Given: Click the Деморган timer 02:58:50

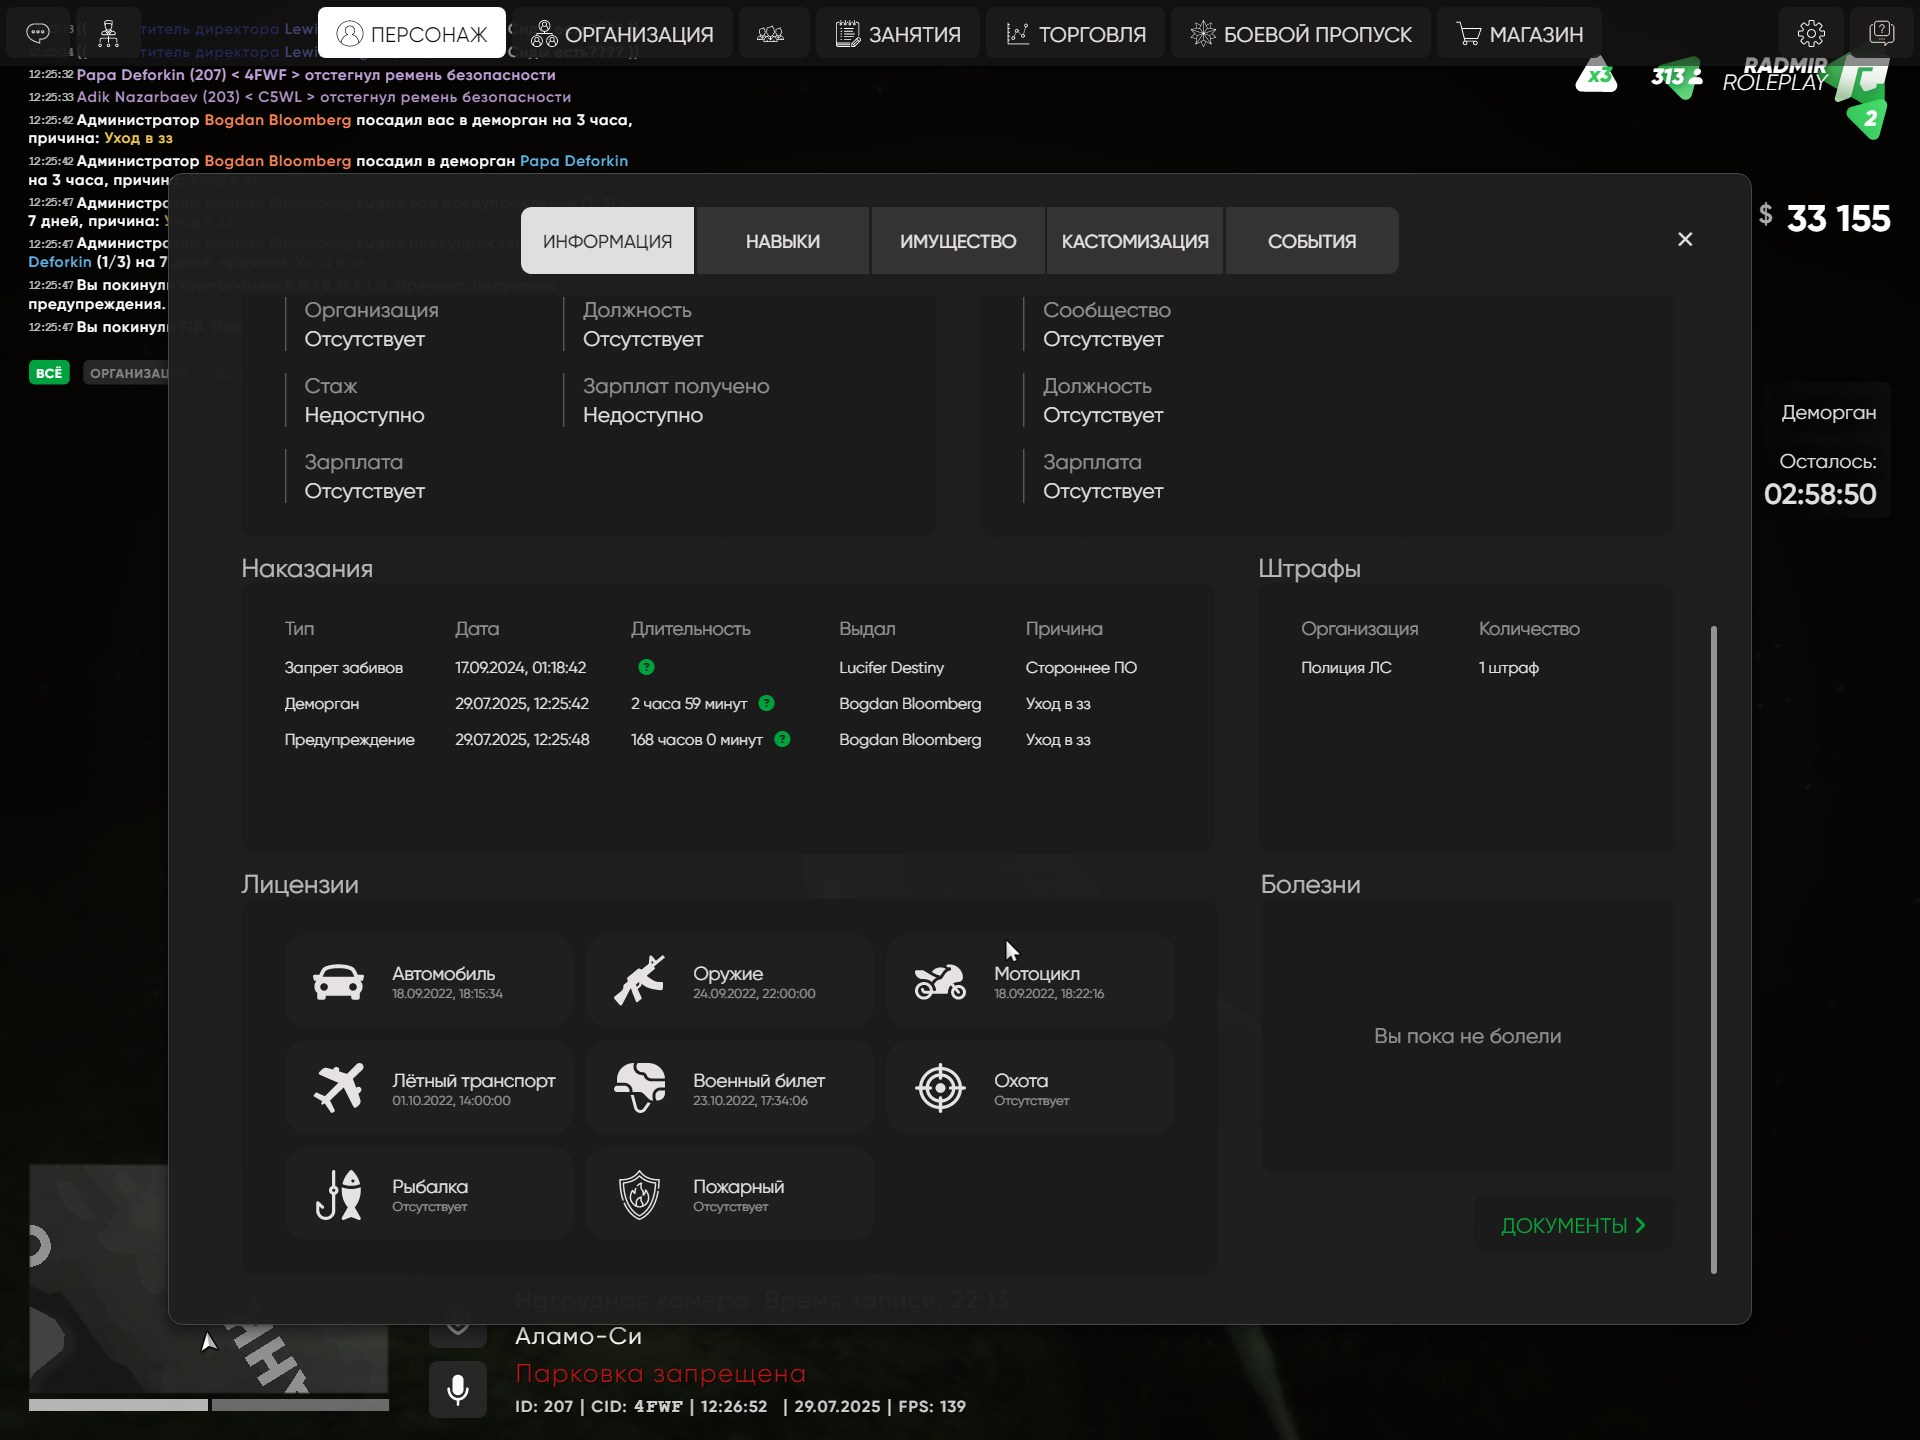Looking at the screenshot, I should point(1820,494).
